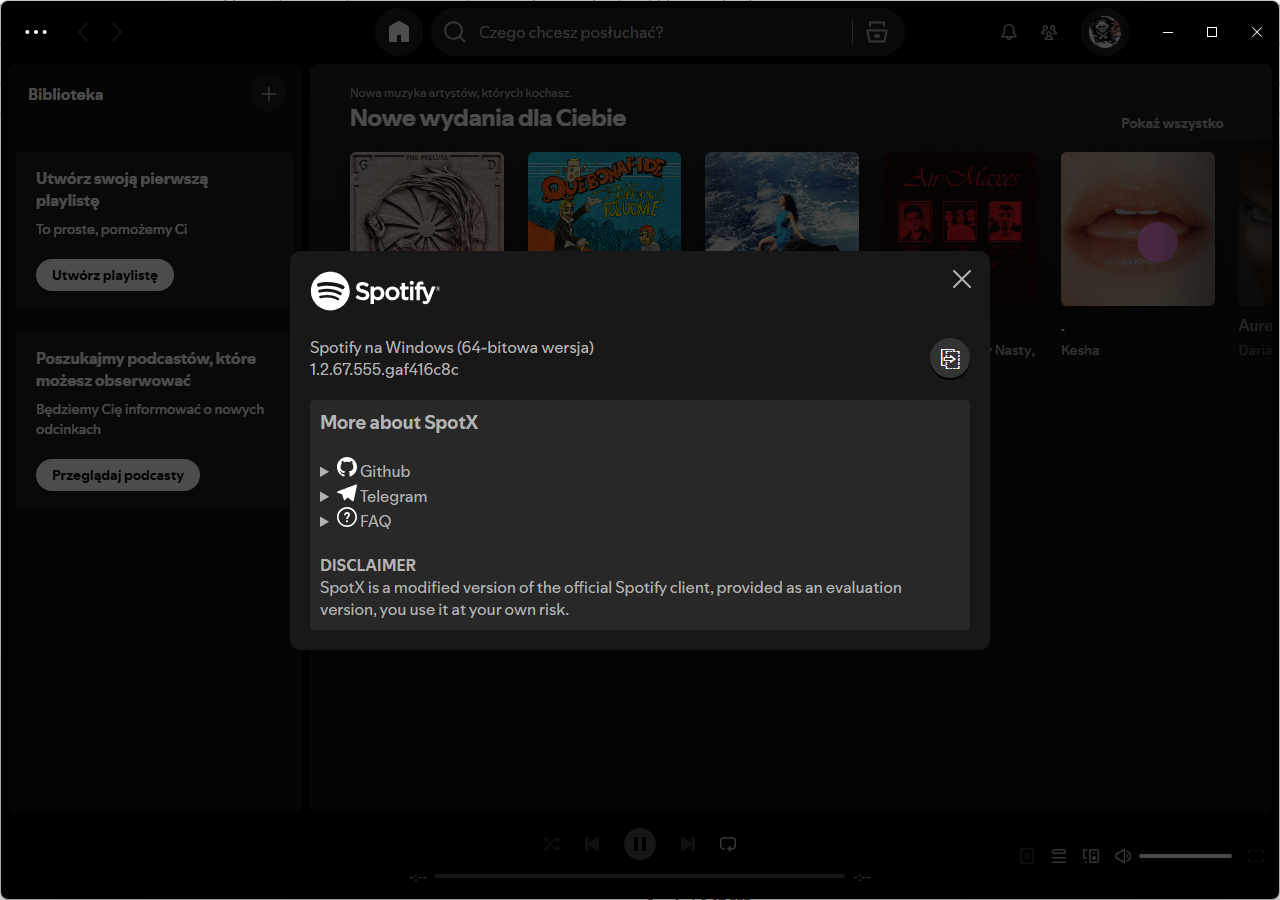Minimize the Spotify window
The image size is (1280, 900).
click(1167, 32)
